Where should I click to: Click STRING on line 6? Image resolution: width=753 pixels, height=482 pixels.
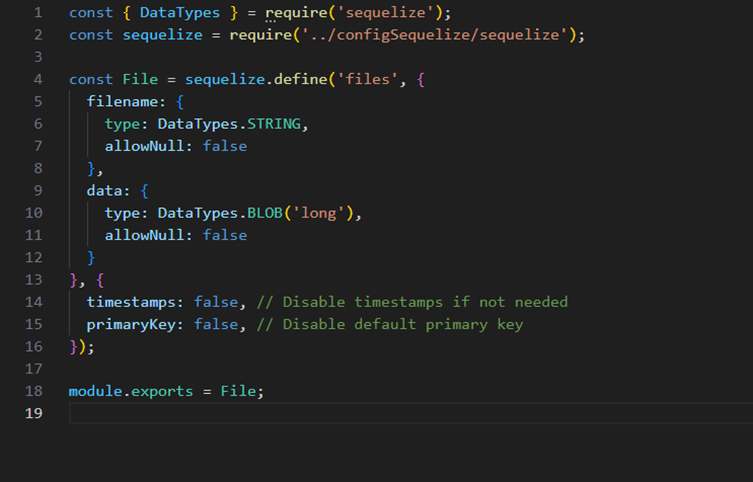(274, 124)
